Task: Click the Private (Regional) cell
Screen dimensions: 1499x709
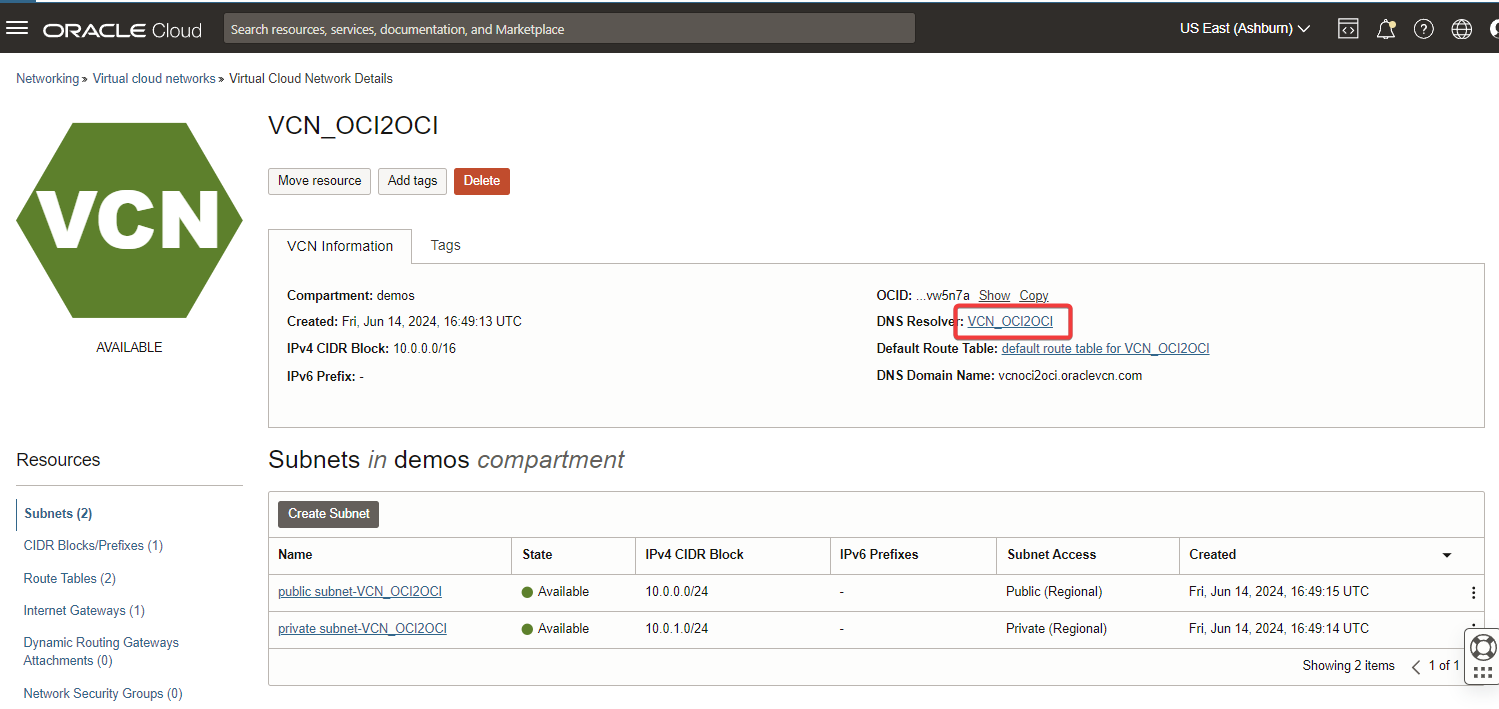Action: [x=1056, y=629]
